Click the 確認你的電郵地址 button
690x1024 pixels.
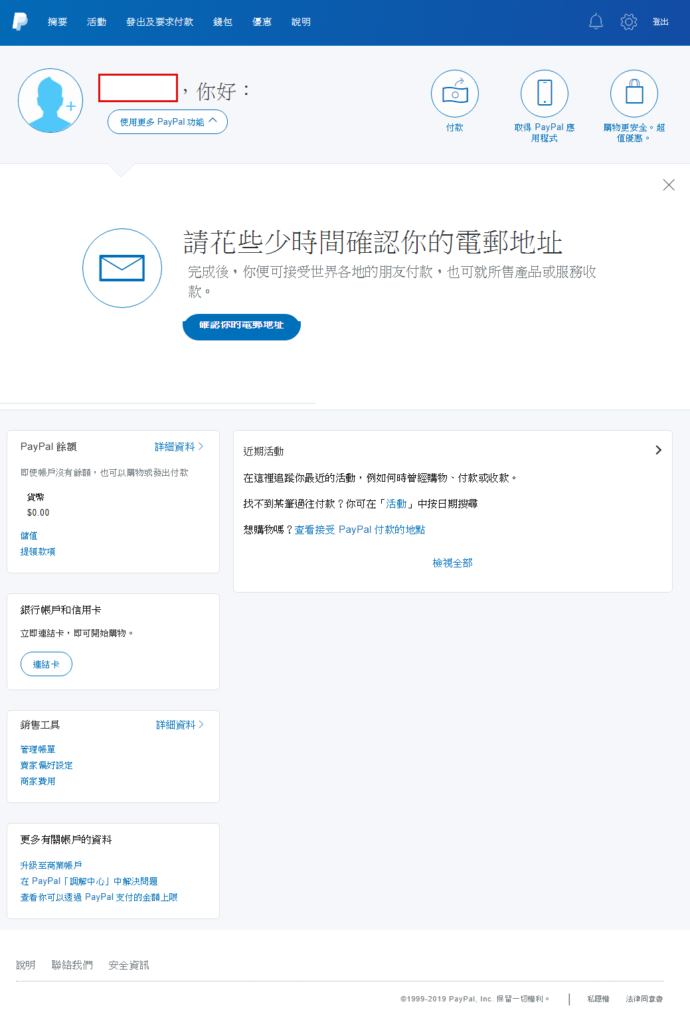pos(242,326)
